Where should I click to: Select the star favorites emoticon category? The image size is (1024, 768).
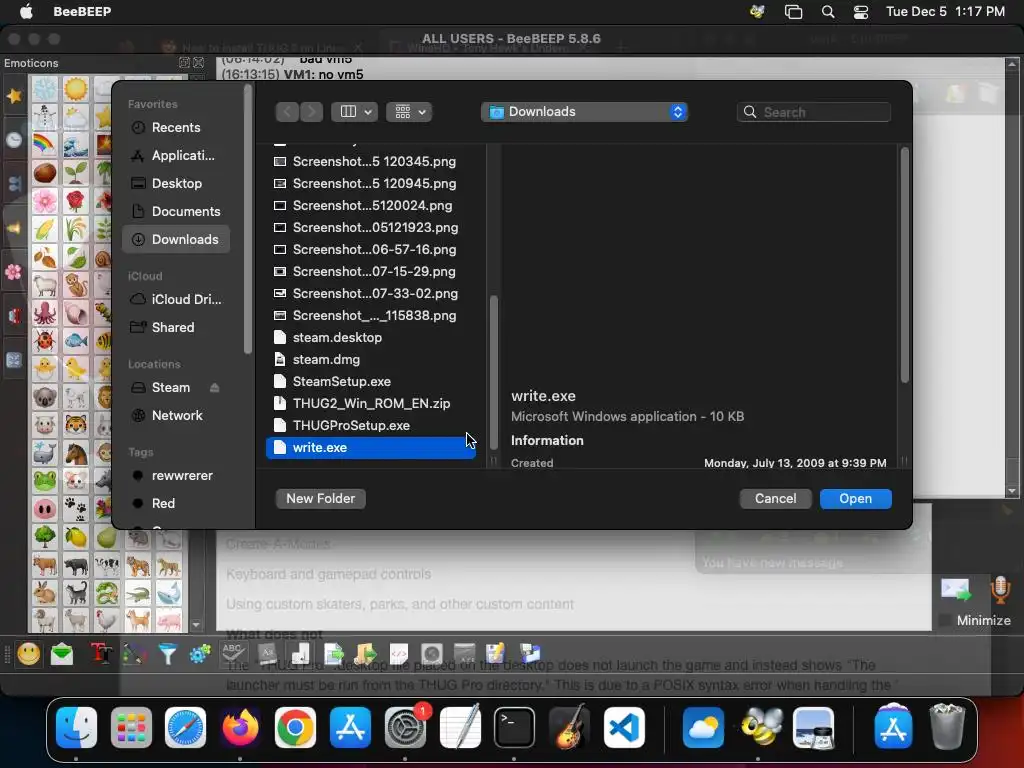[14, 96]
